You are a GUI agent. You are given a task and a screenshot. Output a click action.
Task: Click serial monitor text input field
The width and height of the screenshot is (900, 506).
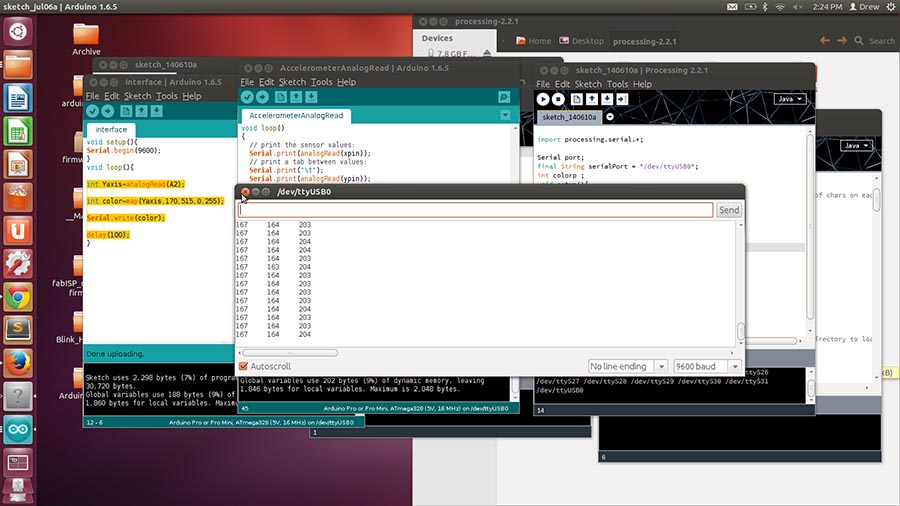476,210
